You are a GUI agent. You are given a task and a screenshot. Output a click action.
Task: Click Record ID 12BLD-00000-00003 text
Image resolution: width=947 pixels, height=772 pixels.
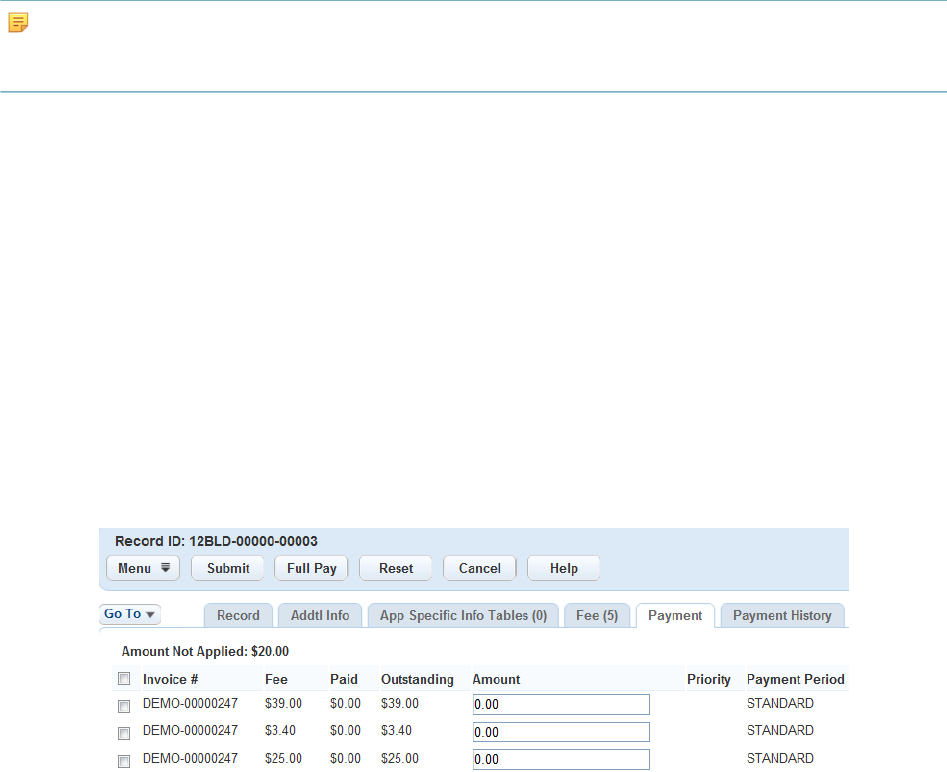[x=216, y=541]
